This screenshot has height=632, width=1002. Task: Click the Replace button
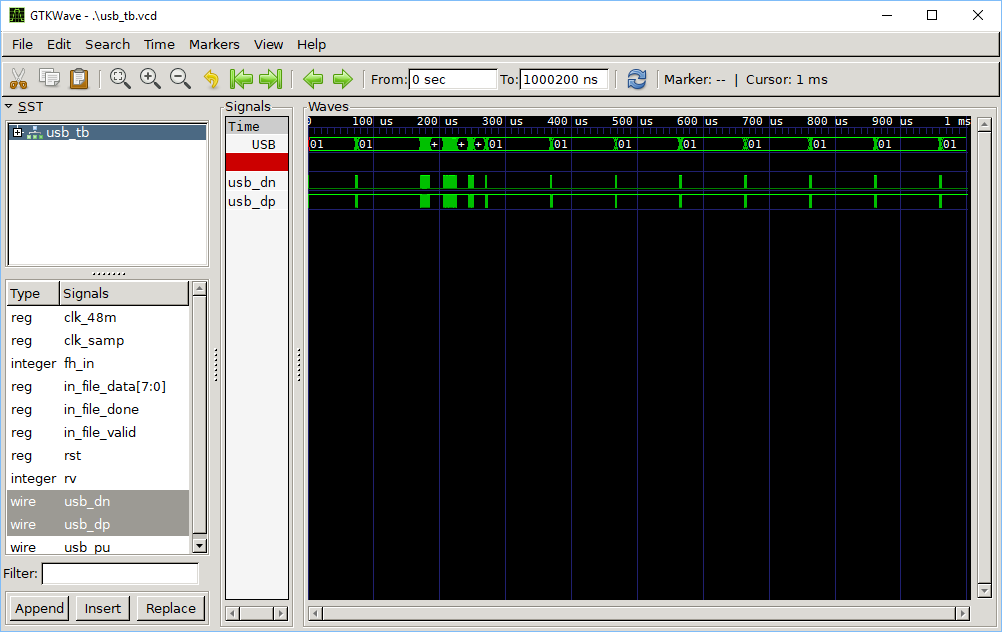click(x=171, y=608)
